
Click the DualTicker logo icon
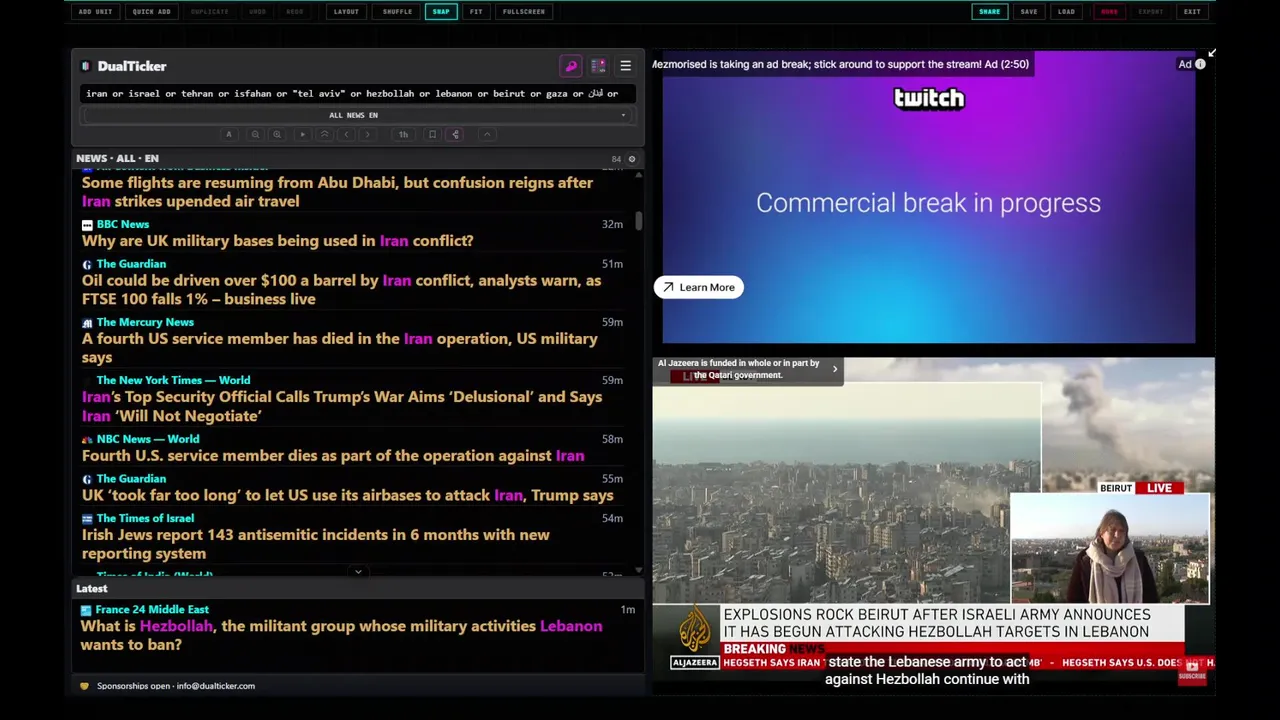(x=86, y=66)
